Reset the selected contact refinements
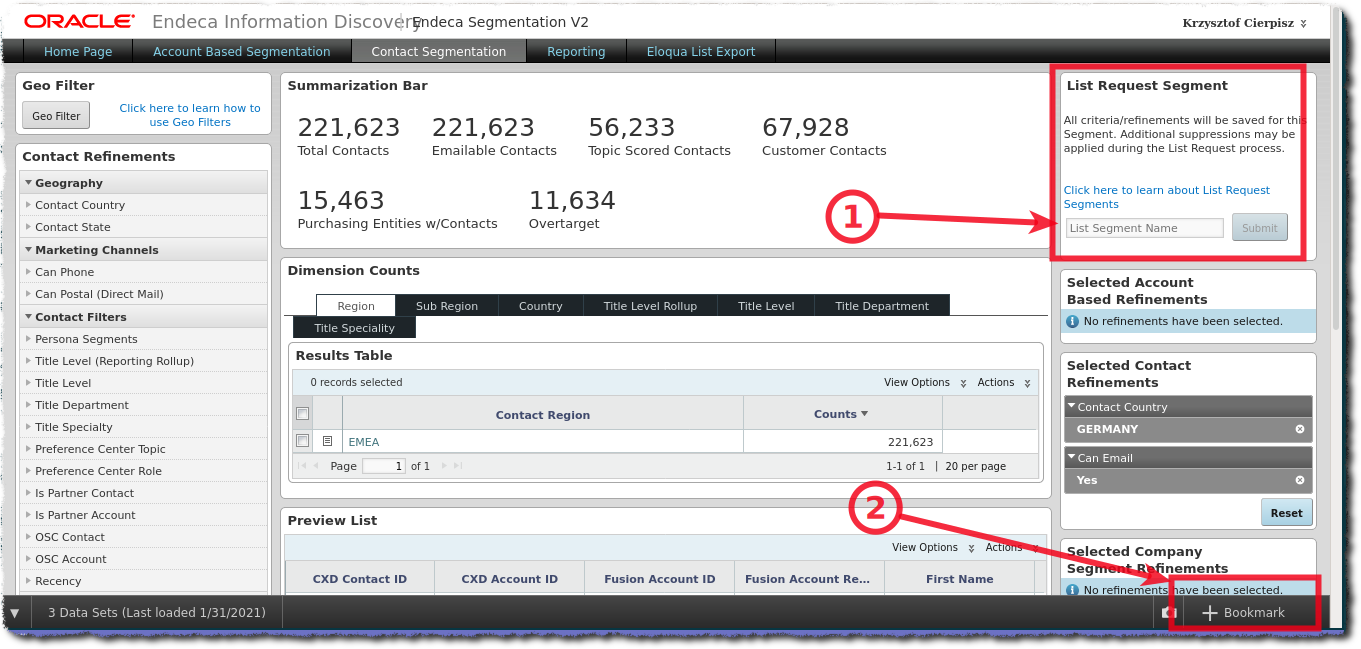Screen dimensions: 1361x649 point(1286,513)
